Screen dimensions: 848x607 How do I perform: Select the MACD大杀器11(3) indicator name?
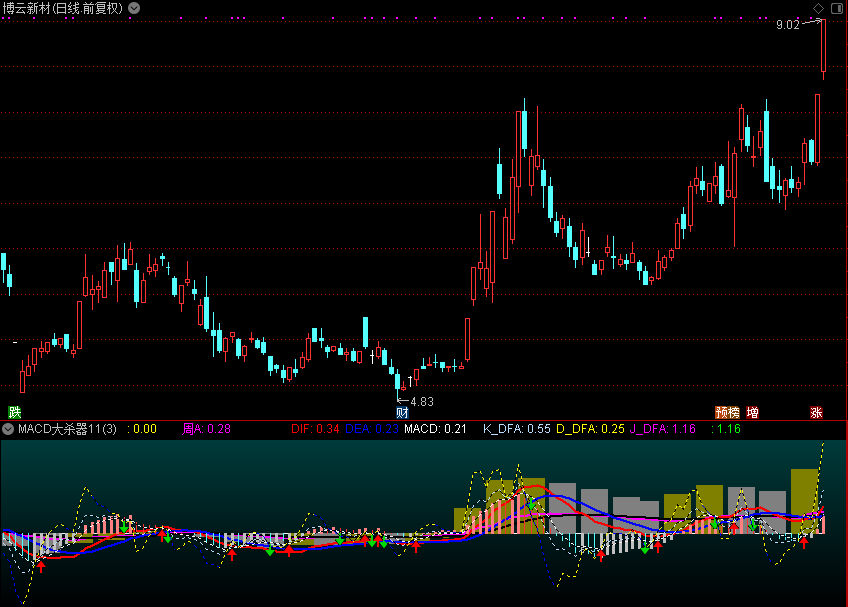click(68, 429)
